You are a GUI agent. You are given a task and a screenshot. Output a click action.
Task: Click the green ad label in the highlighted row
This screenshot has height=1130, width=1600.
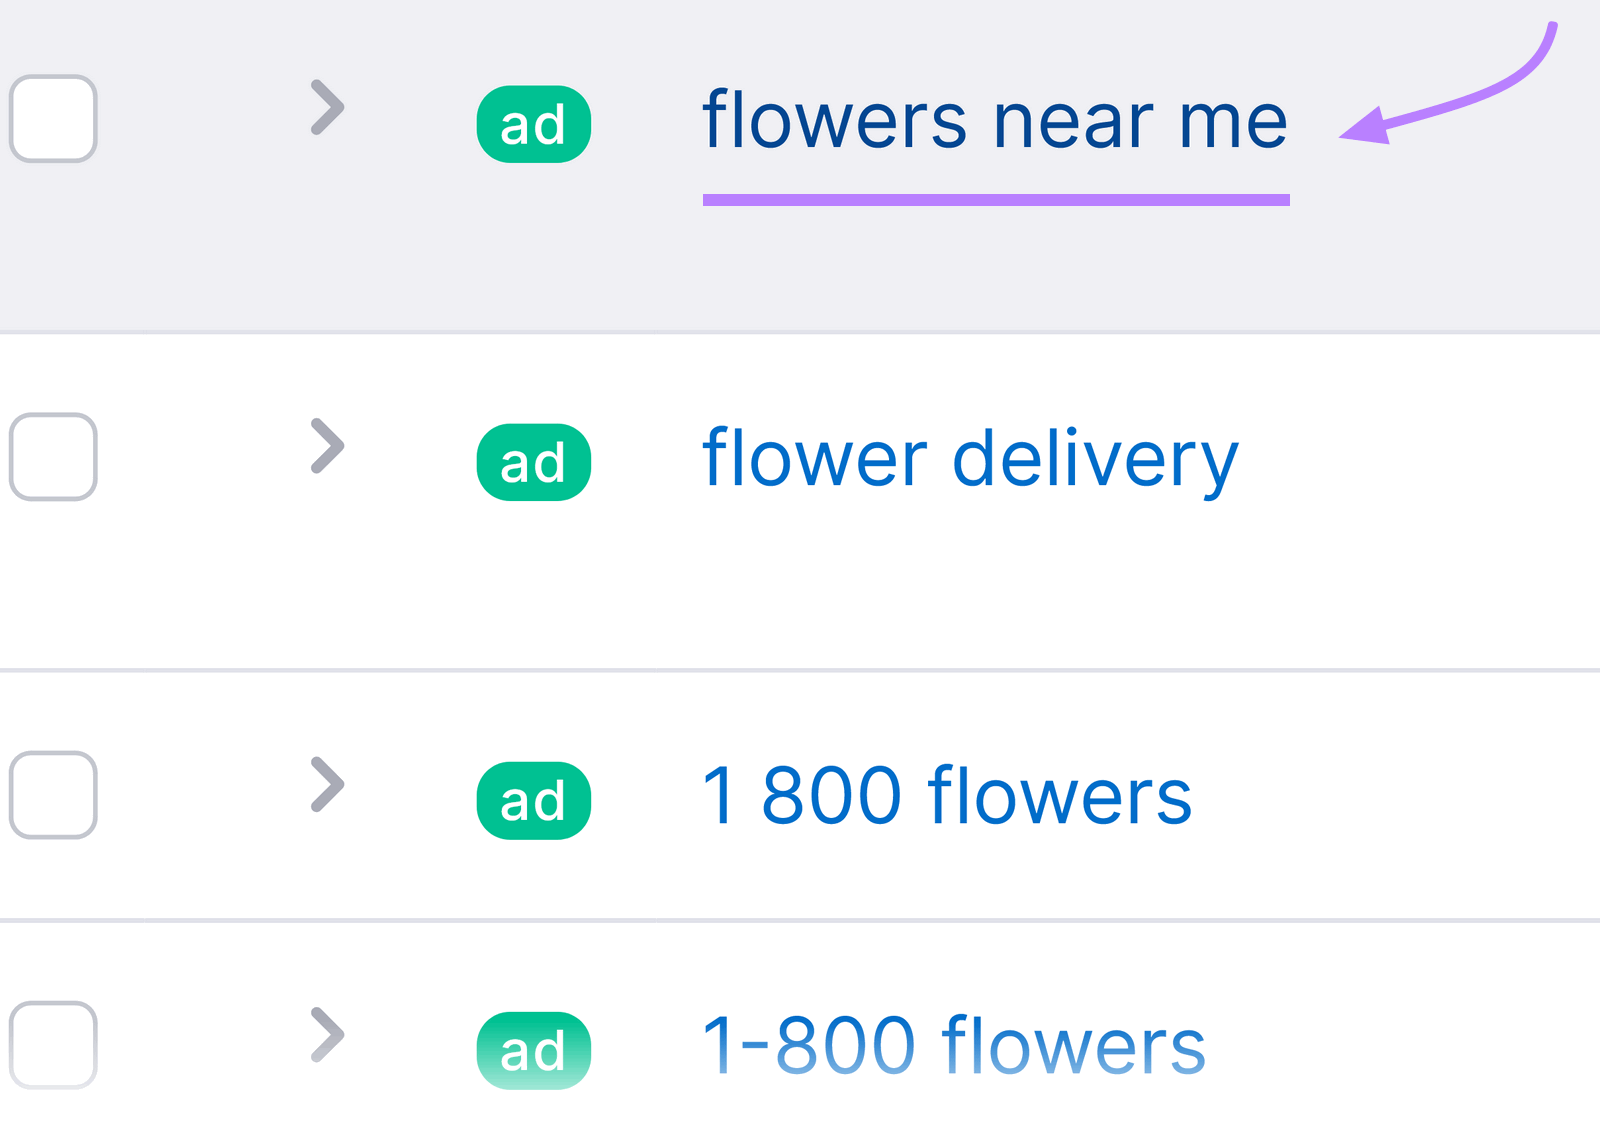point(533,123)
